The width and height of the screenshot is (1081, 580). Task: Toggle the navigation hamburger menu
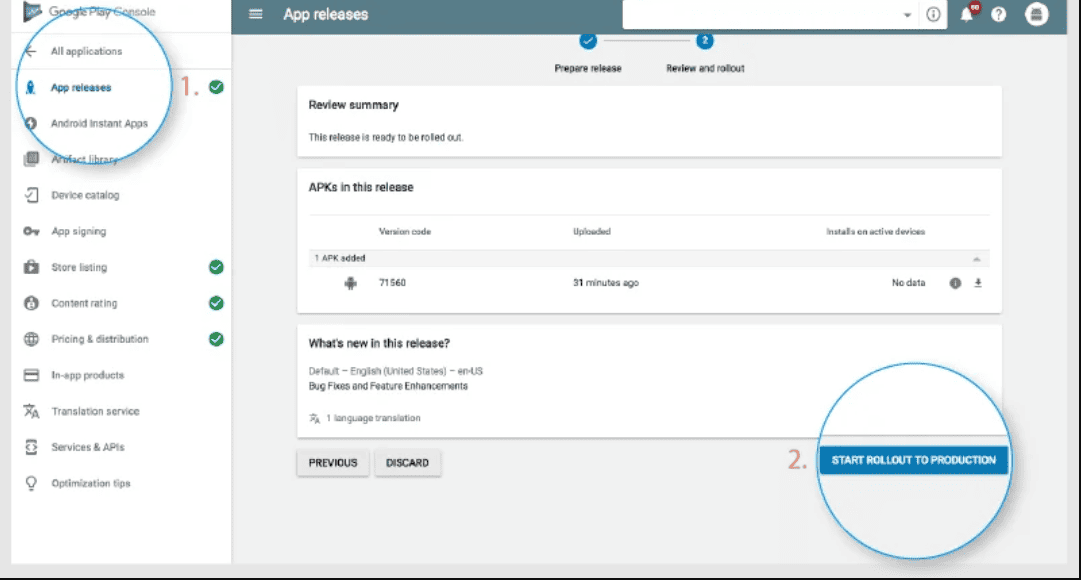[257, 15]
